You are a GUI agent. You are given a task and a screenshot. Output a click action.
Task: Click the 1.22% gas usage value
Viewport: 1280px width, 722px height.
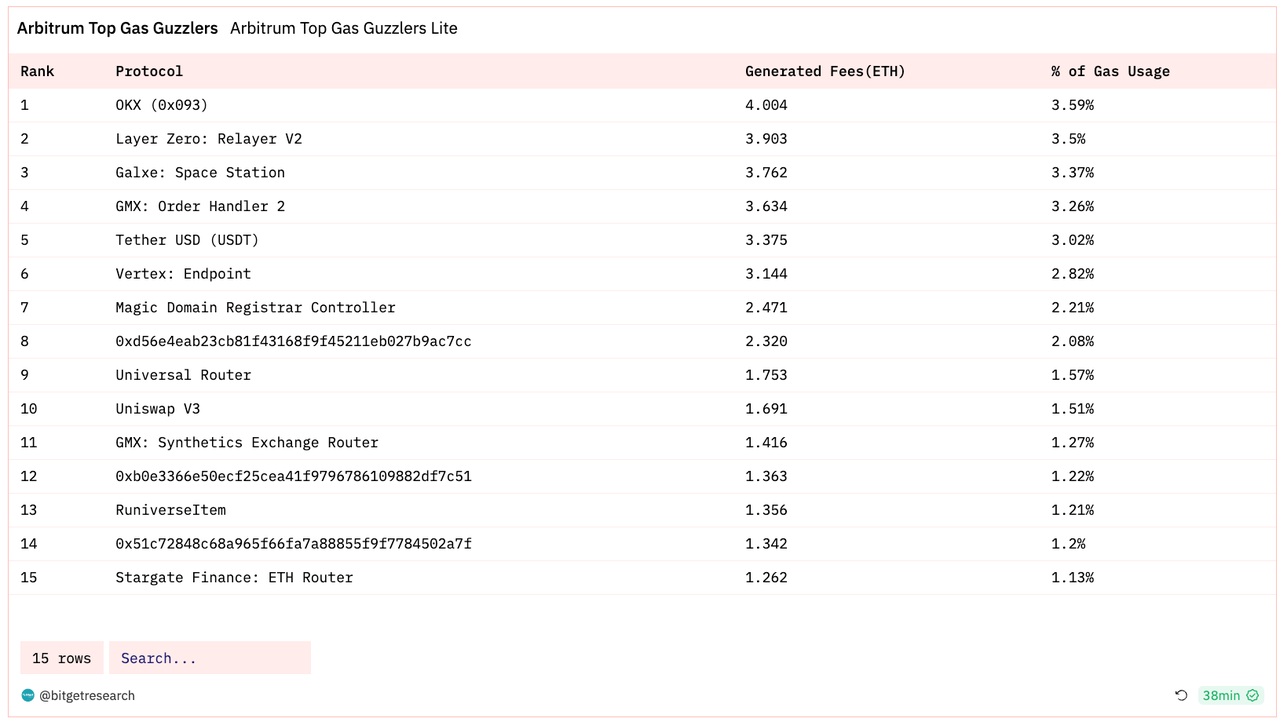click(1072, 476)
